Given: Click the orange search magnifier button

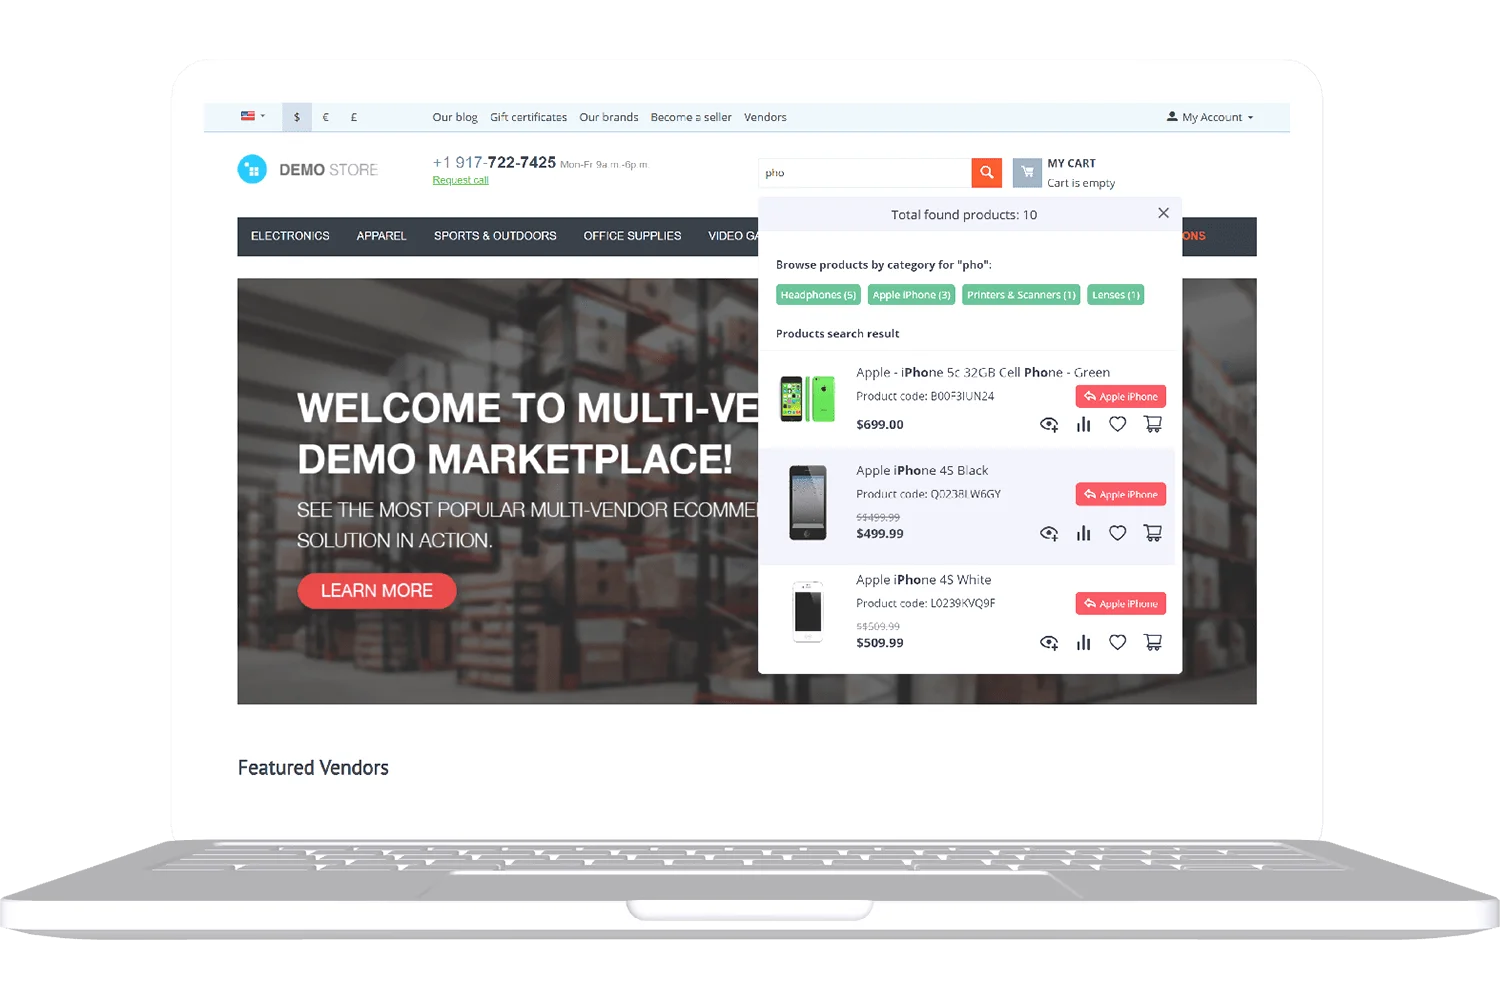Looking at the screenshot, I should [x=986, y=173].
